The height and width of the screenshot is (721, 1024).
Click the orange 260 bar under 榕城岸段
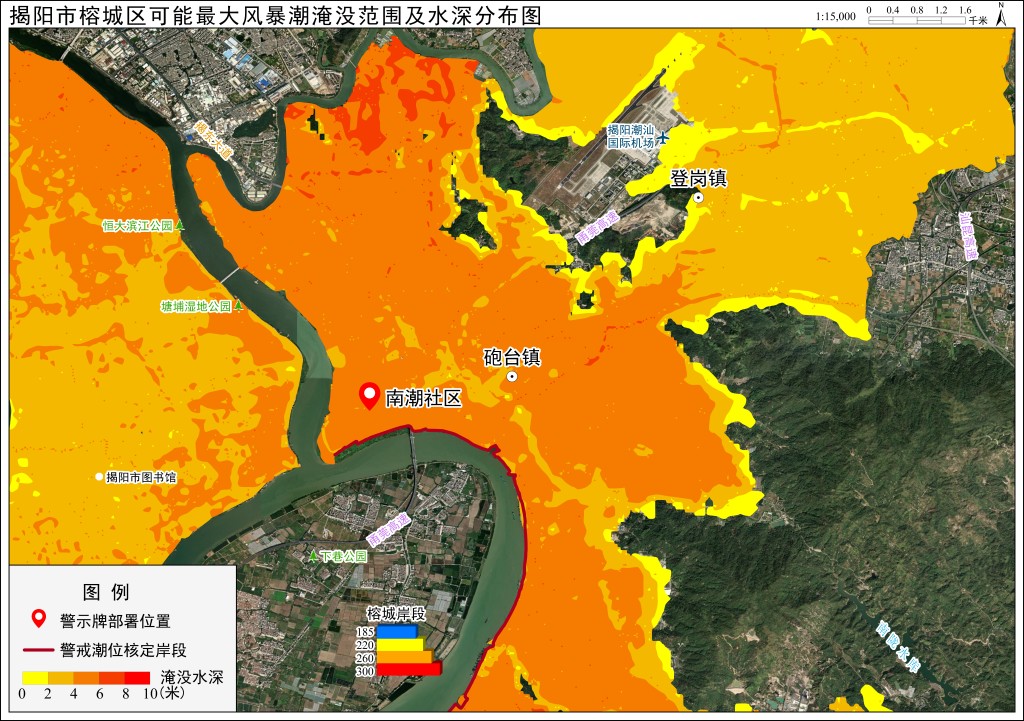pyautogui.click(x=405, y=657)
